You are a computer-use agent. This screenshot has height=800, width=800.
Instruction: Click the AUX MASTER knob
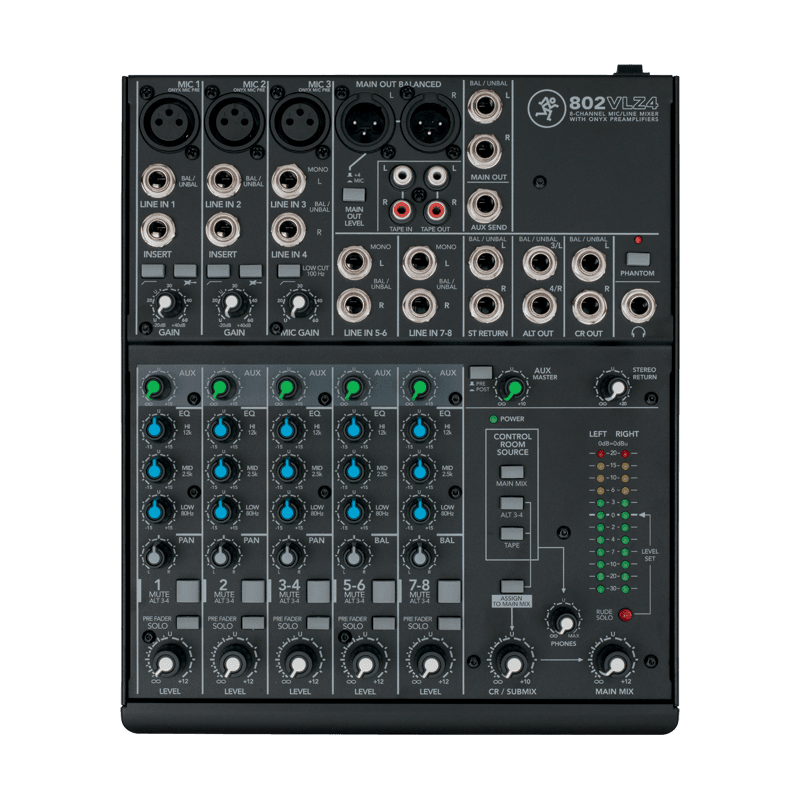pyautogui.click(x=512, y=388)
